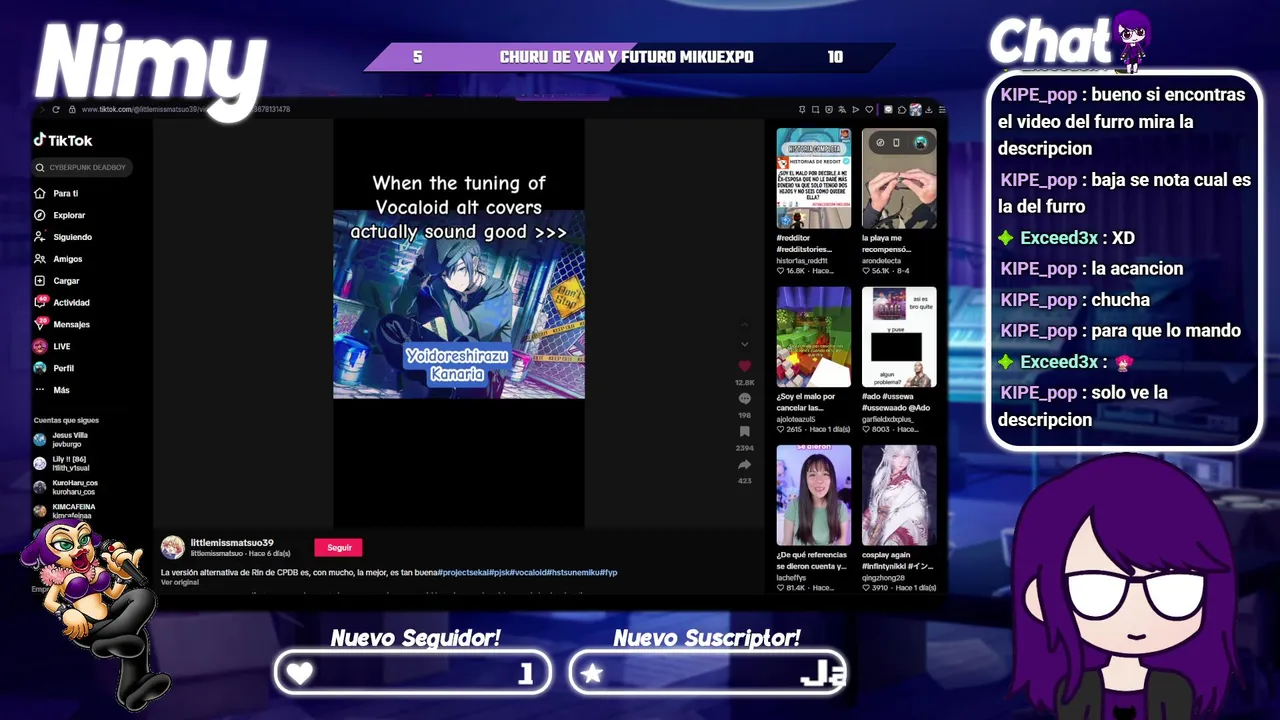1280x720 pixels.
Task: Open the Amigos section
Action: point(58,259)
